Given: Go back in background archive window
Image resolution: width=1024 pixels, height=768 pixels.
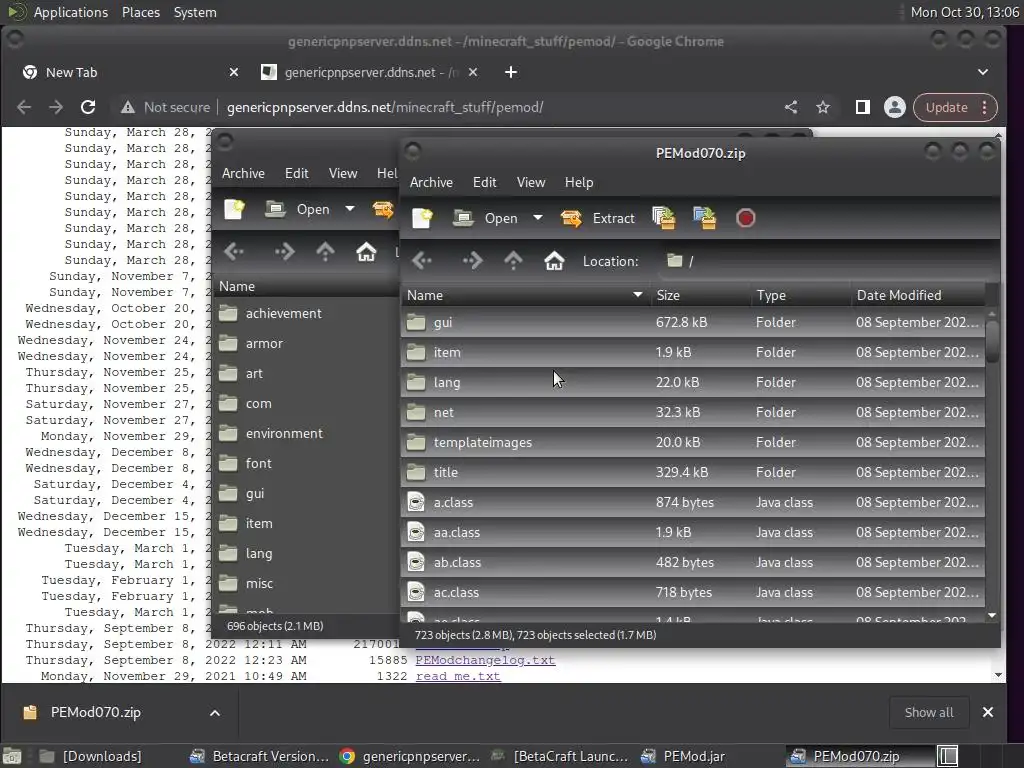Looking at the screenshot, I should pos(234,252).
